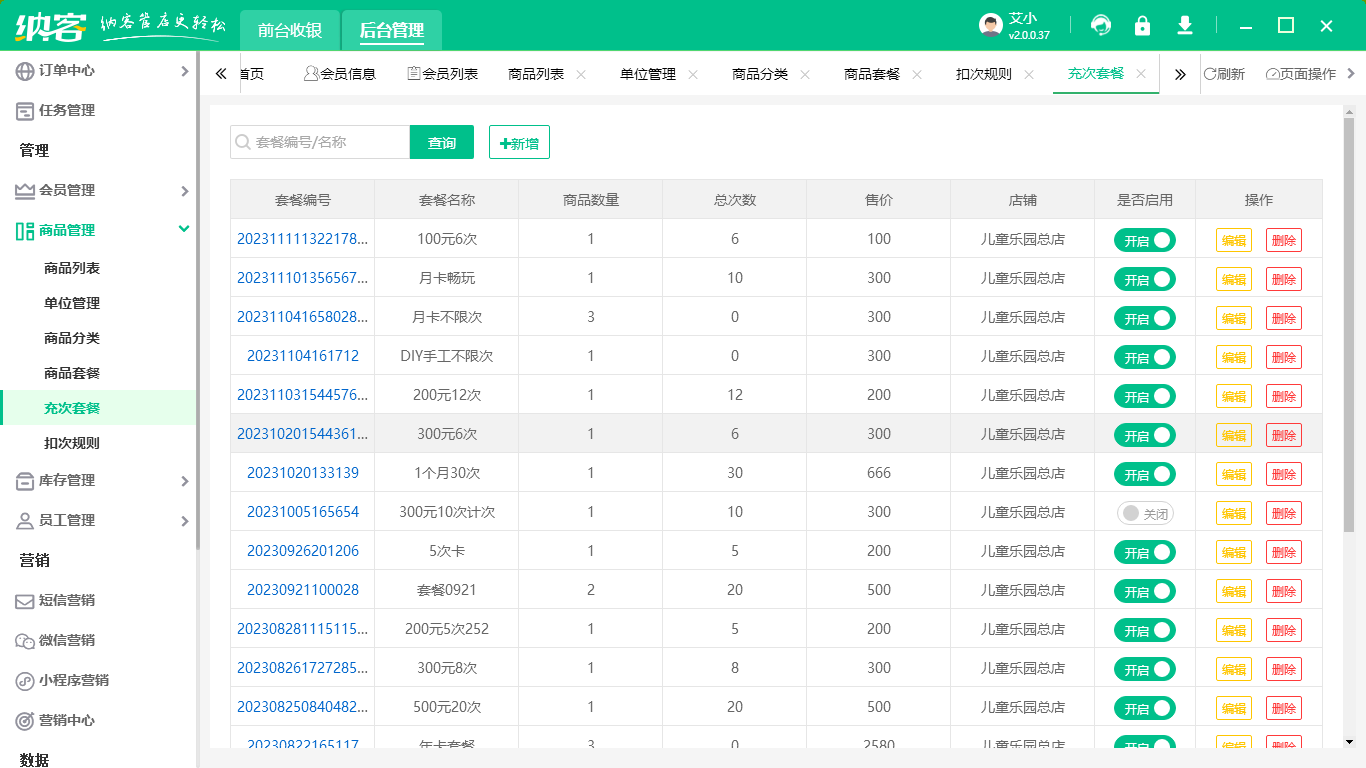Edit the 100元6次 package
The height and width of the screenshot is (768, 1366).
[1234, 240]
